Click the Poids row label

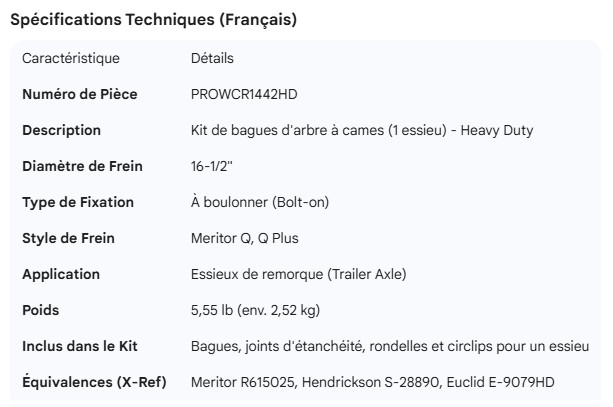pyautogui.click(x=41, y=310)
